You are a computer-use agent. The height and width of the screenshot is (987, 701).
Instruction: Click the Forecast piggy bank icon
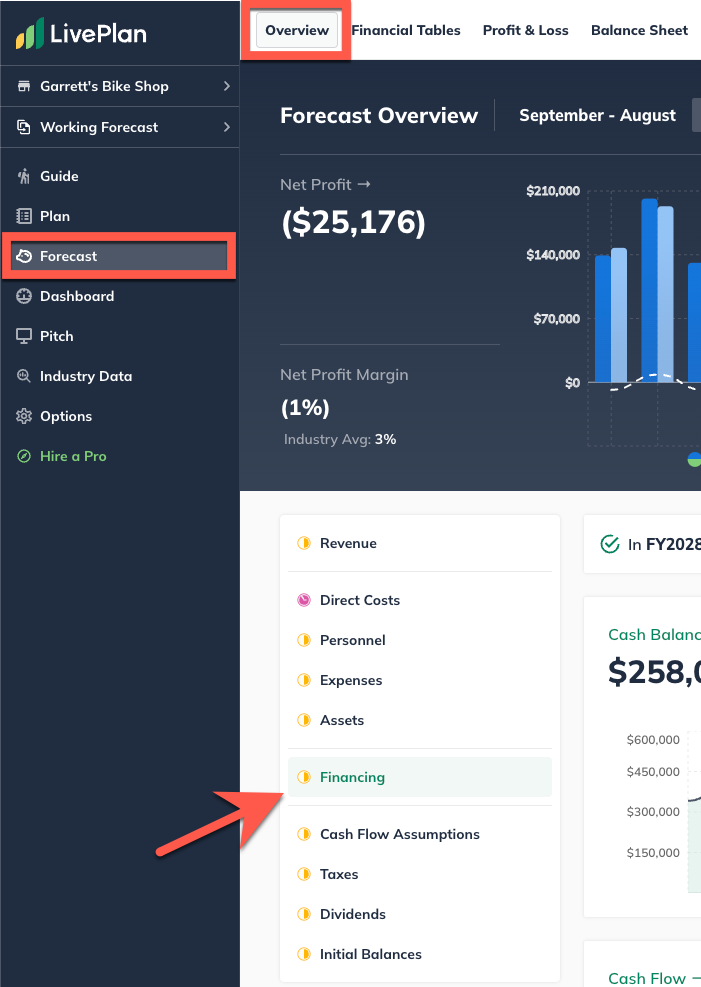pyautogui.click(x=24, y=256)
